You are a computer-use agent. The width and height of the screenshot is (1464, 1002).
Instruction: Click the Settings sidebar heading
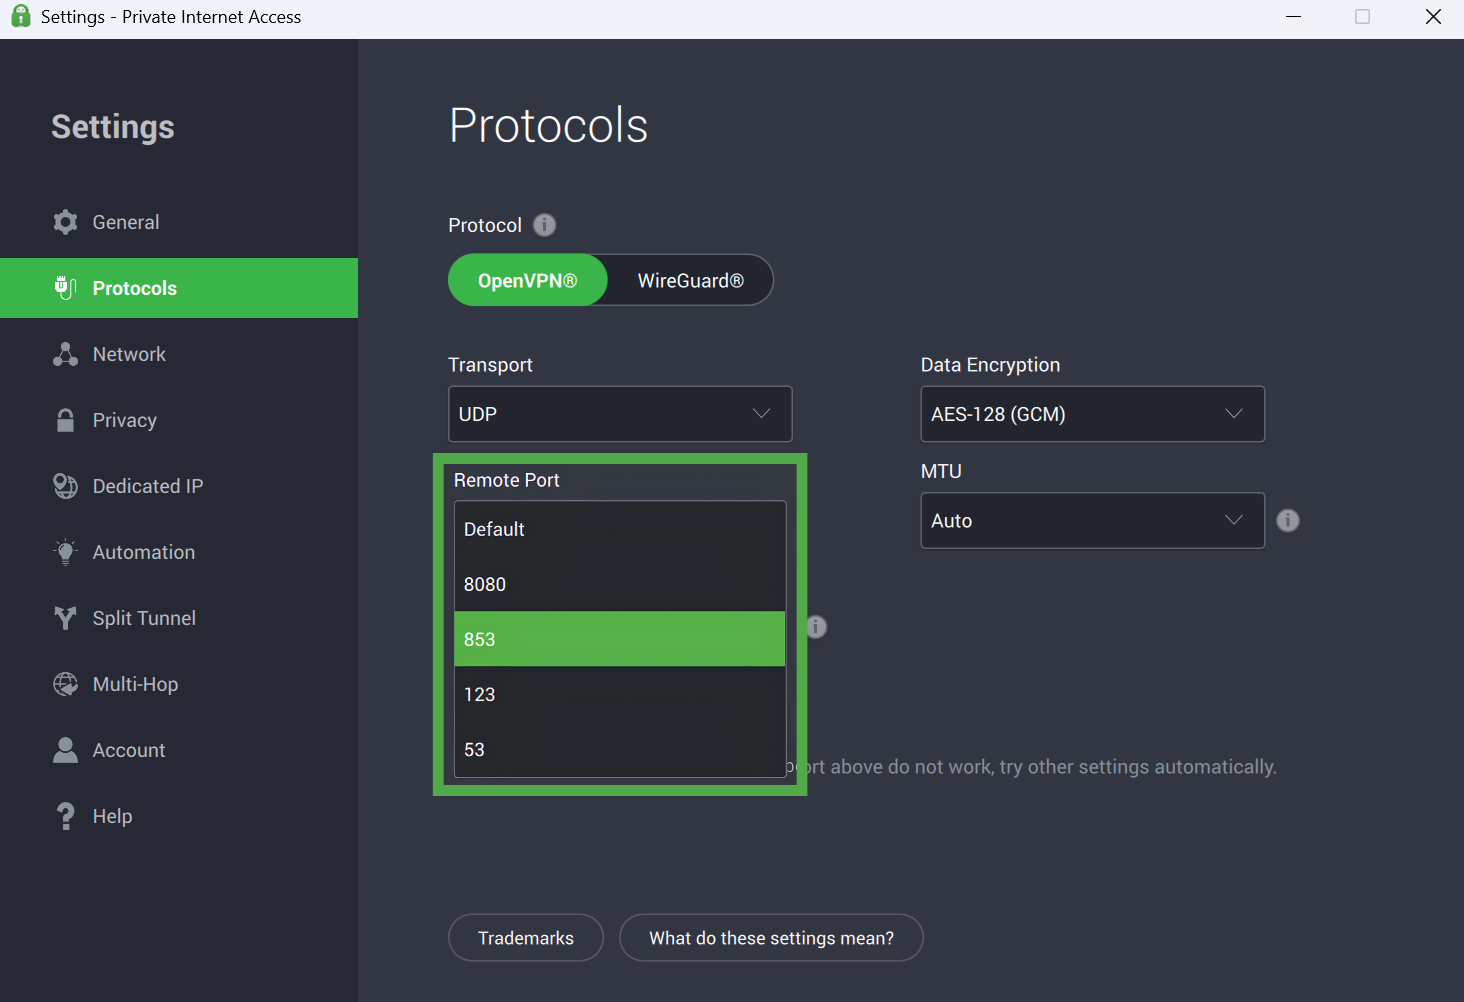113,127
